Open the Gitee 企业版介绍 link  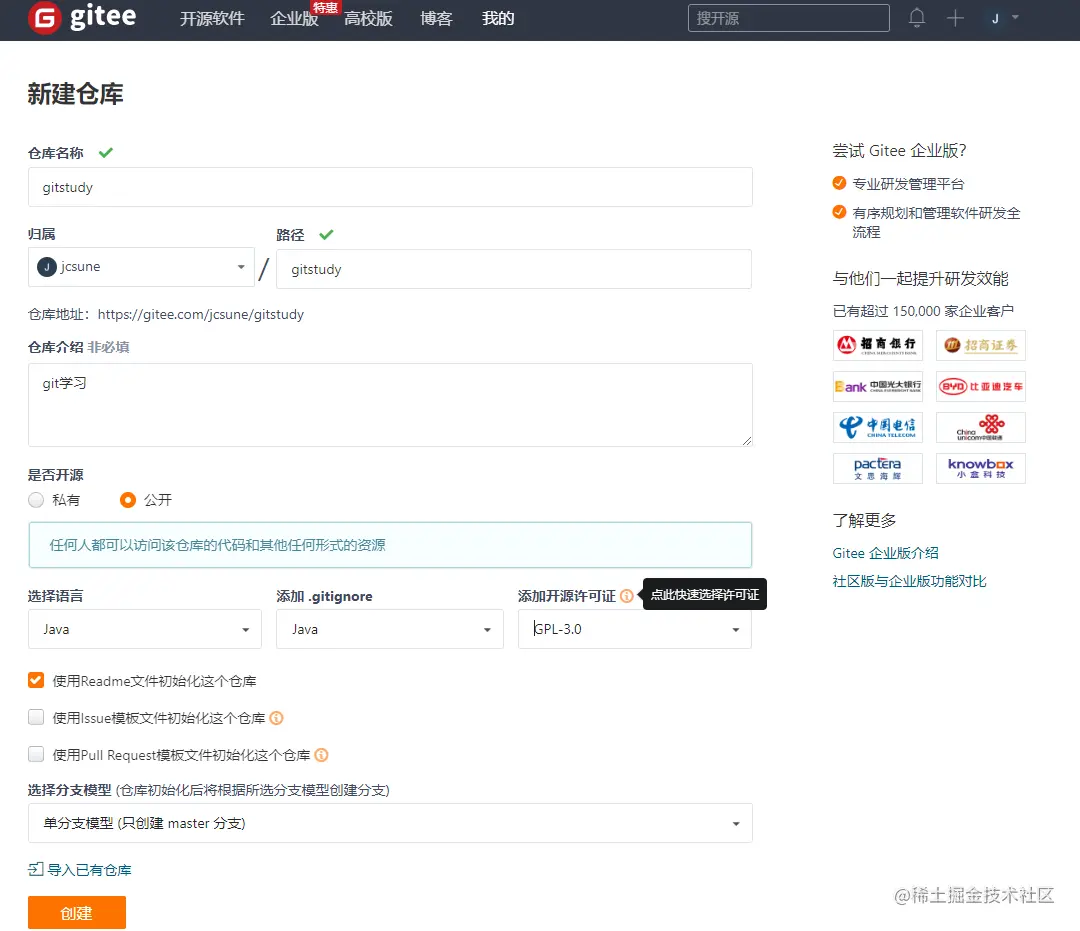(885, 553)
